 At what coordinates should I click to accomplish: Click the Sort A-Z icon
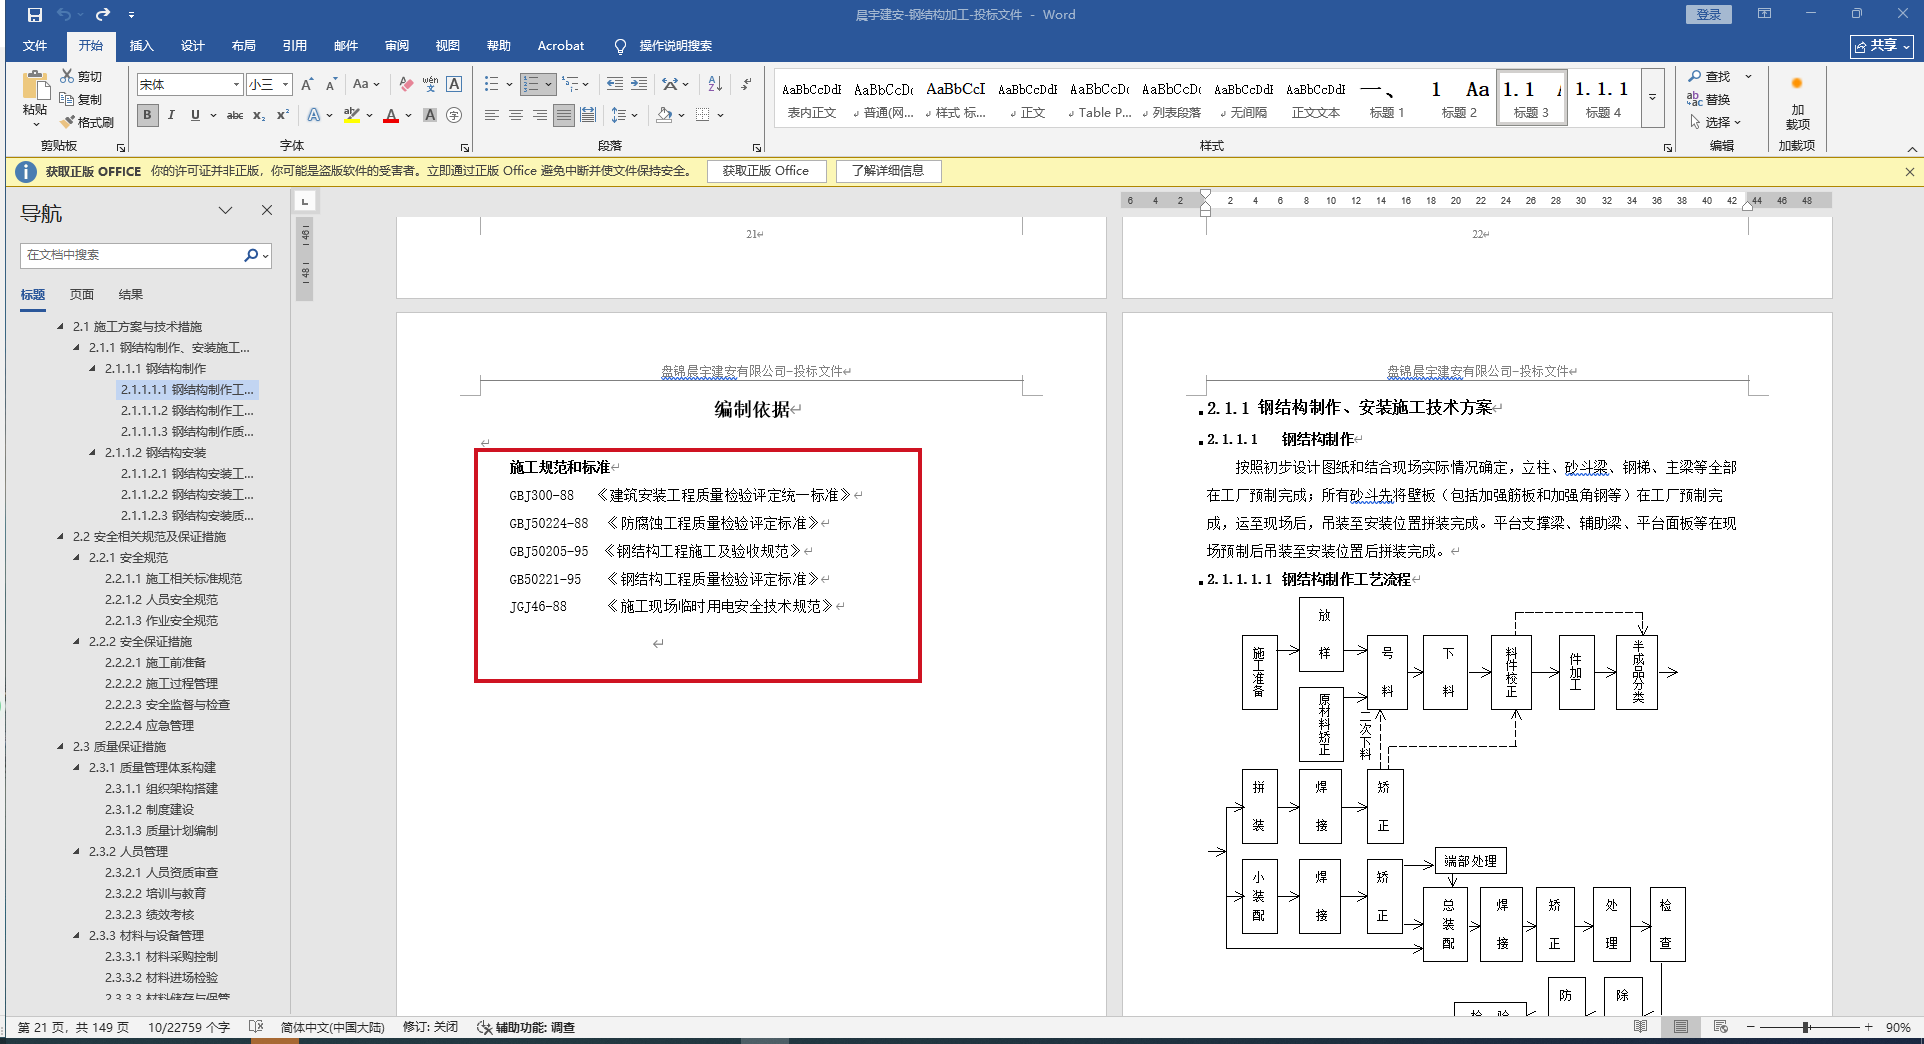[715, 84]
